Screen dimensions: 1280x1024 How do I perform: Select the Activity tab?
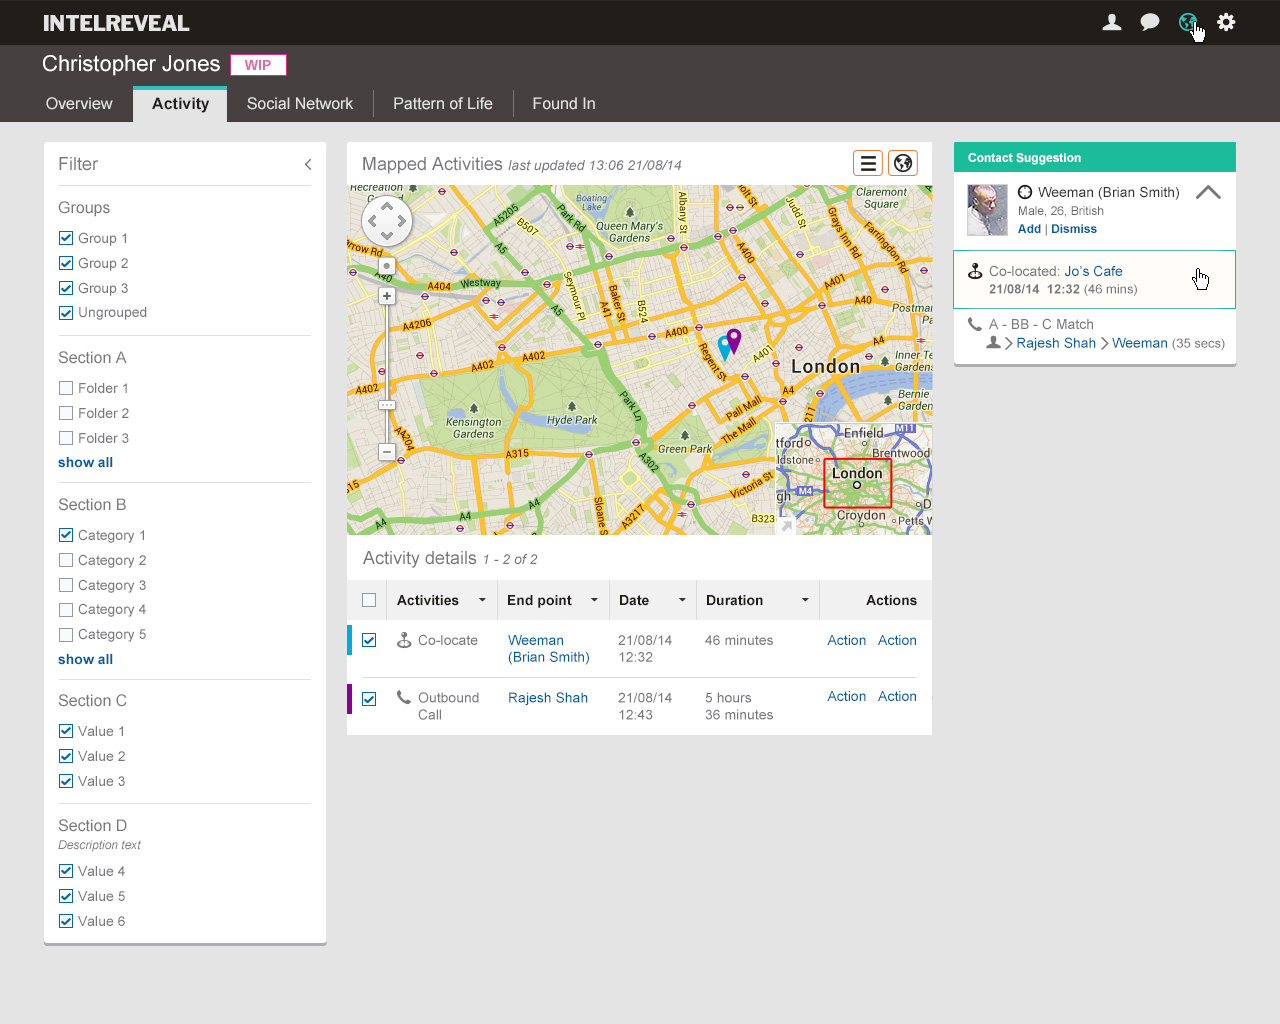click(x=180, y=104)
